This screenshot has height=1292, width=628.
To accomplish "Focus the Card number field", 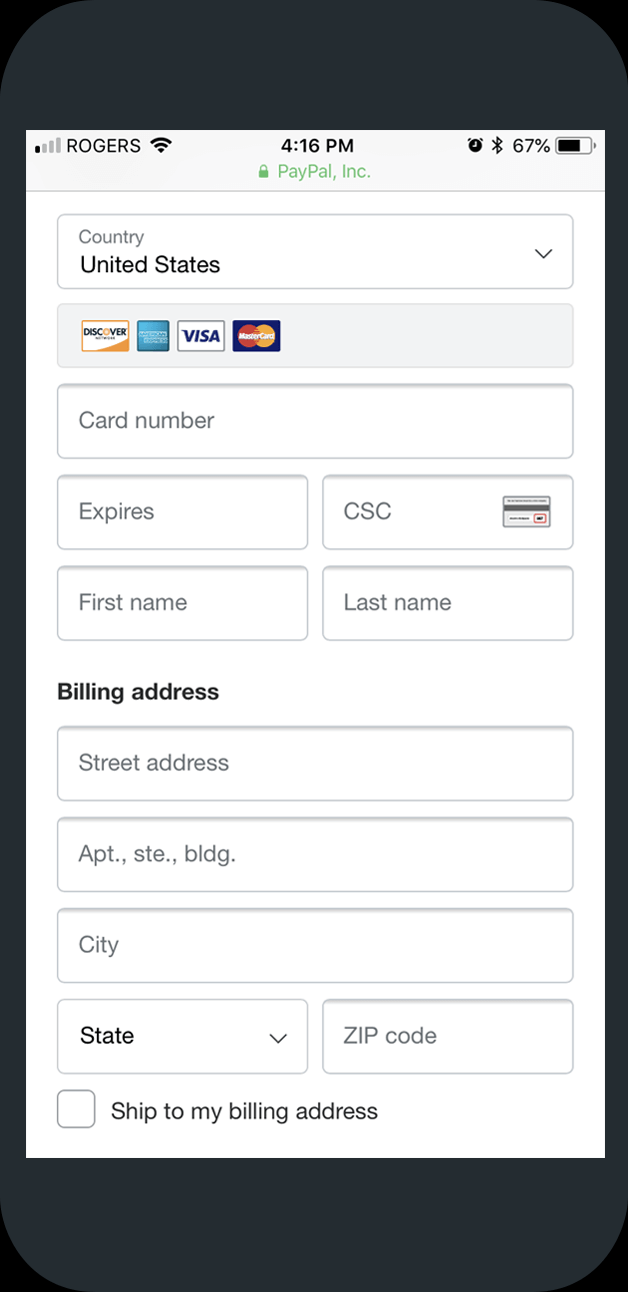I will pyautogui.click(x=315, y=421).
